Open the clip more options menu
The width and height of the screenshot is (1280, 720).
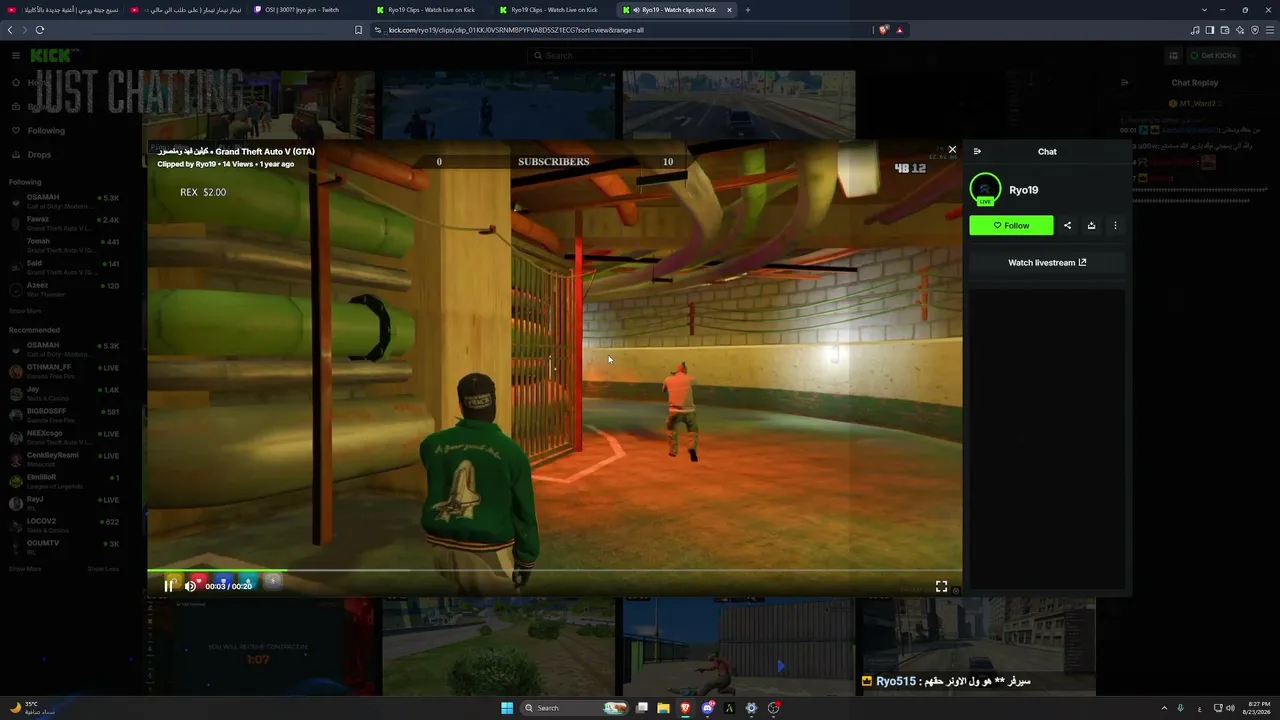1115,226
